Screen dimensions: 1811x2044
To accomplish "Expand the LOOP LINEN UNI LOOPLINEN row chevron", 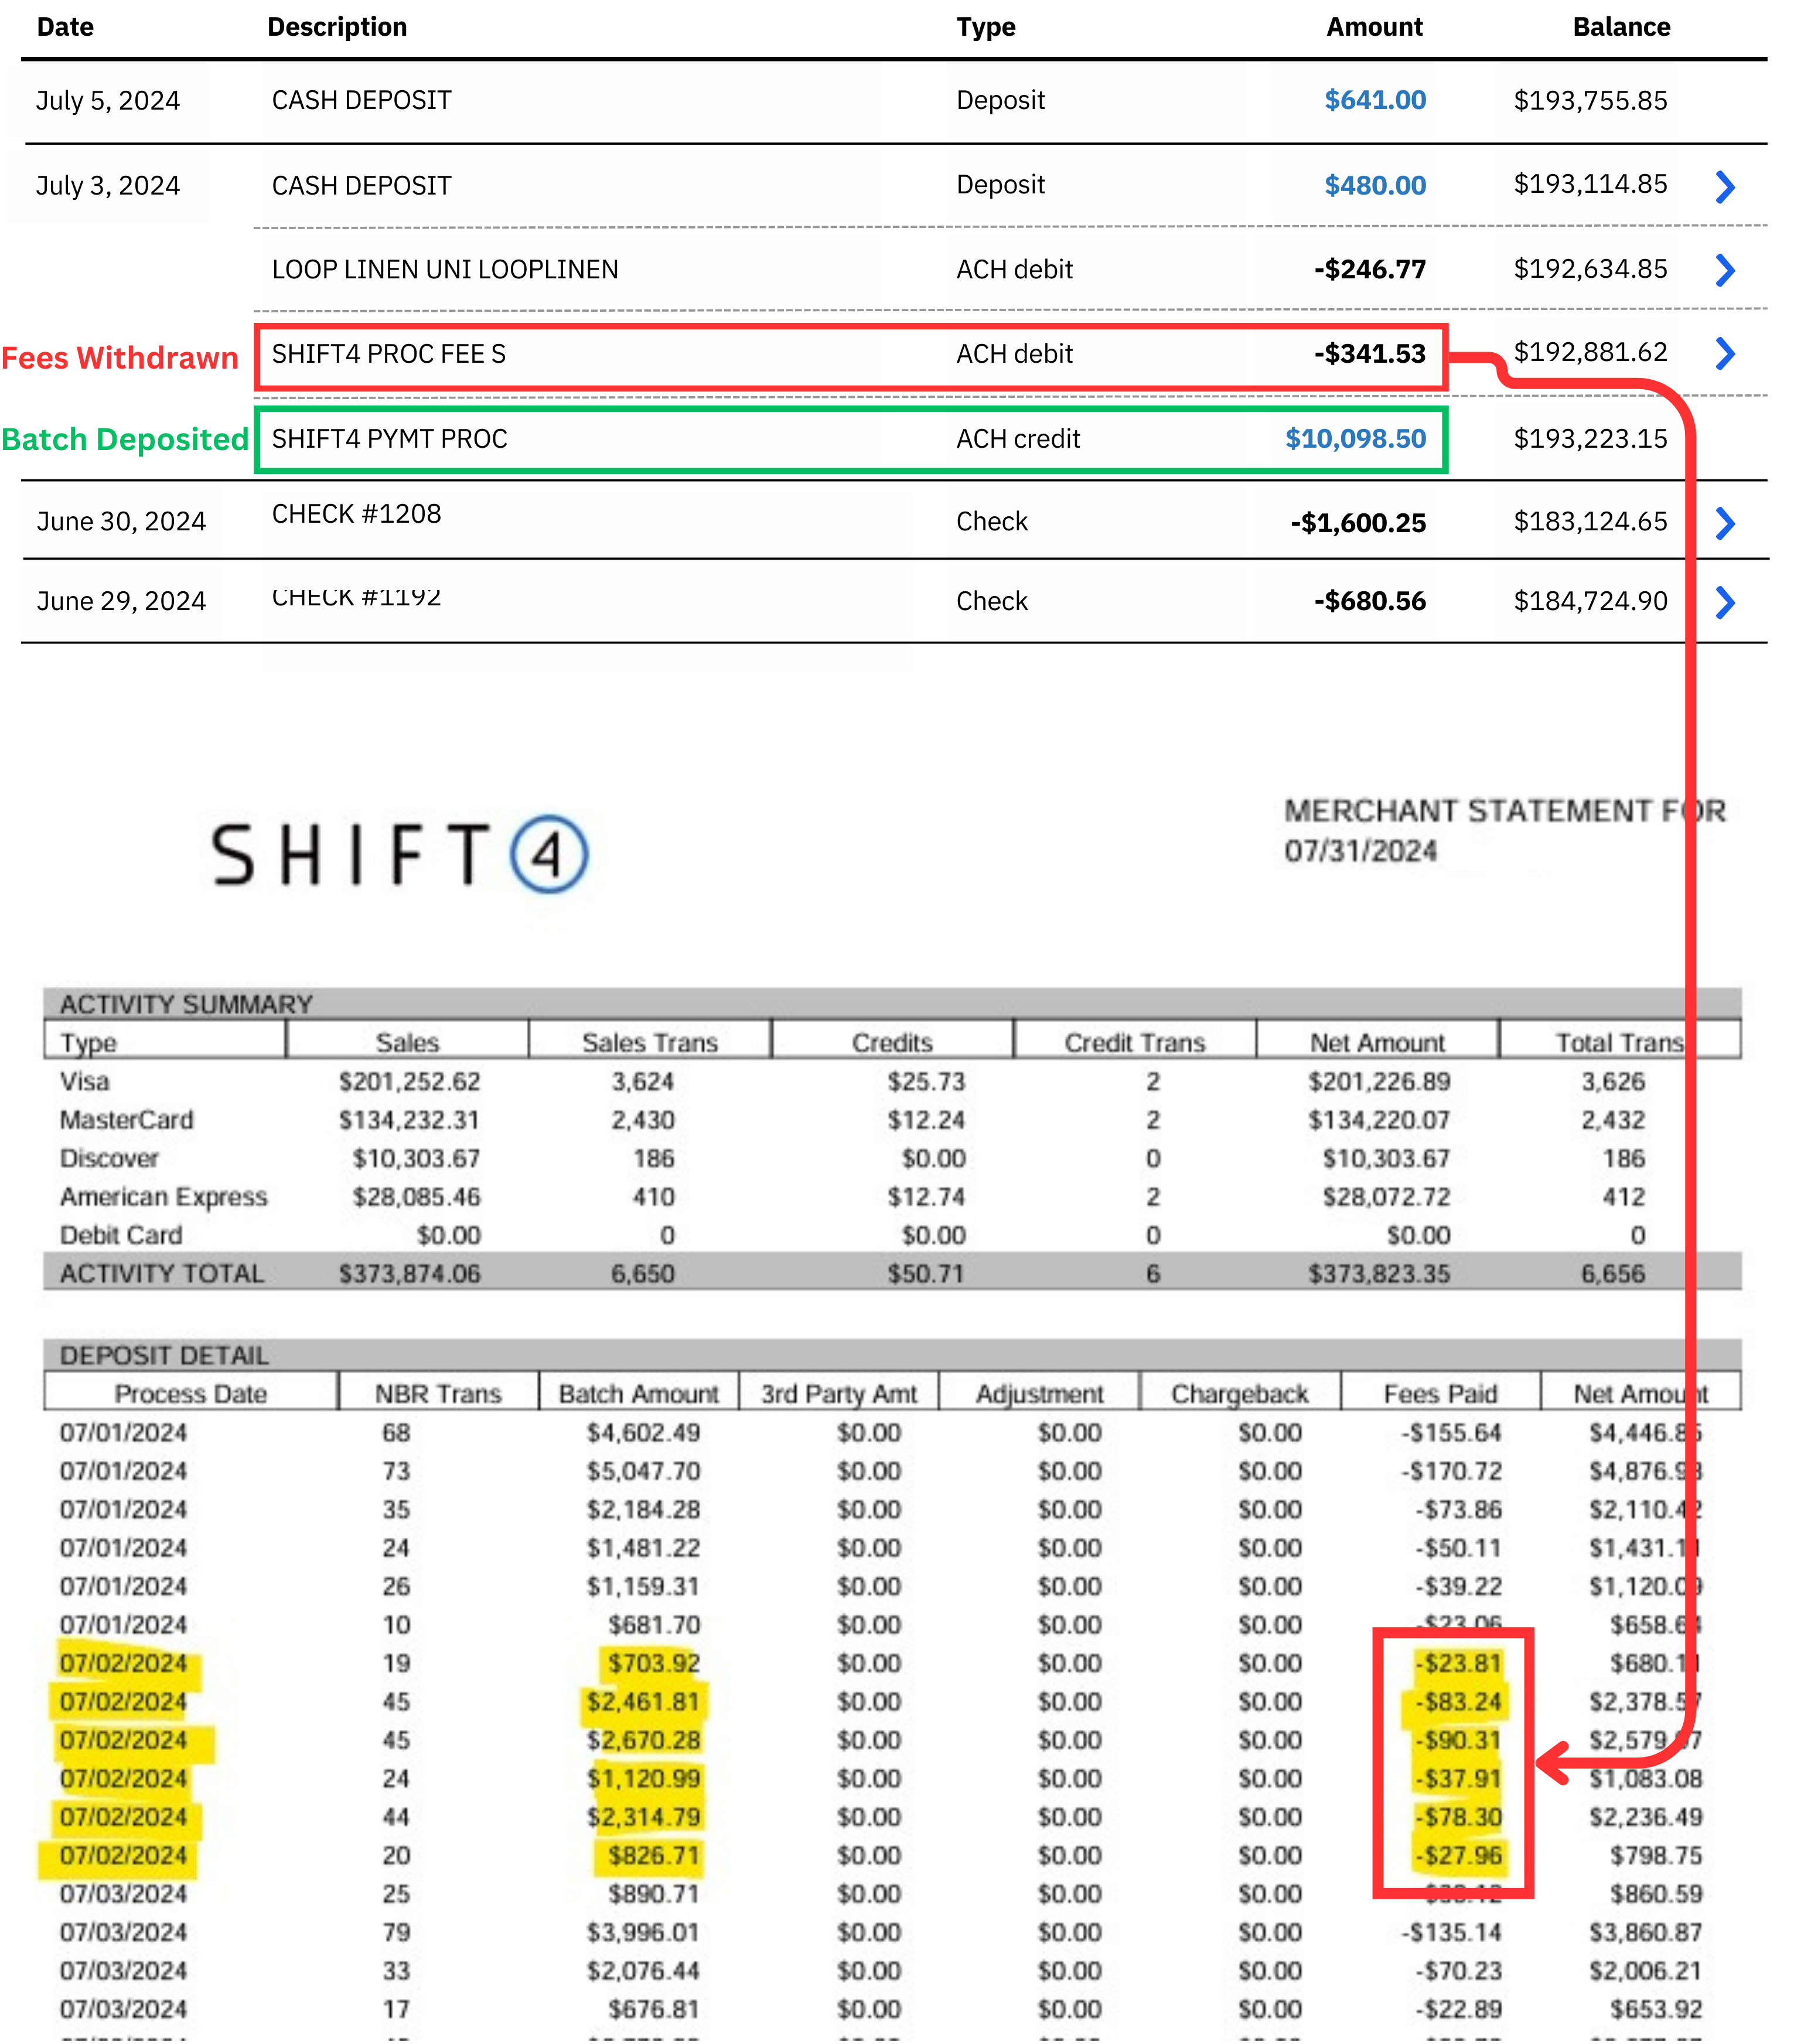I will (1724, 270).
